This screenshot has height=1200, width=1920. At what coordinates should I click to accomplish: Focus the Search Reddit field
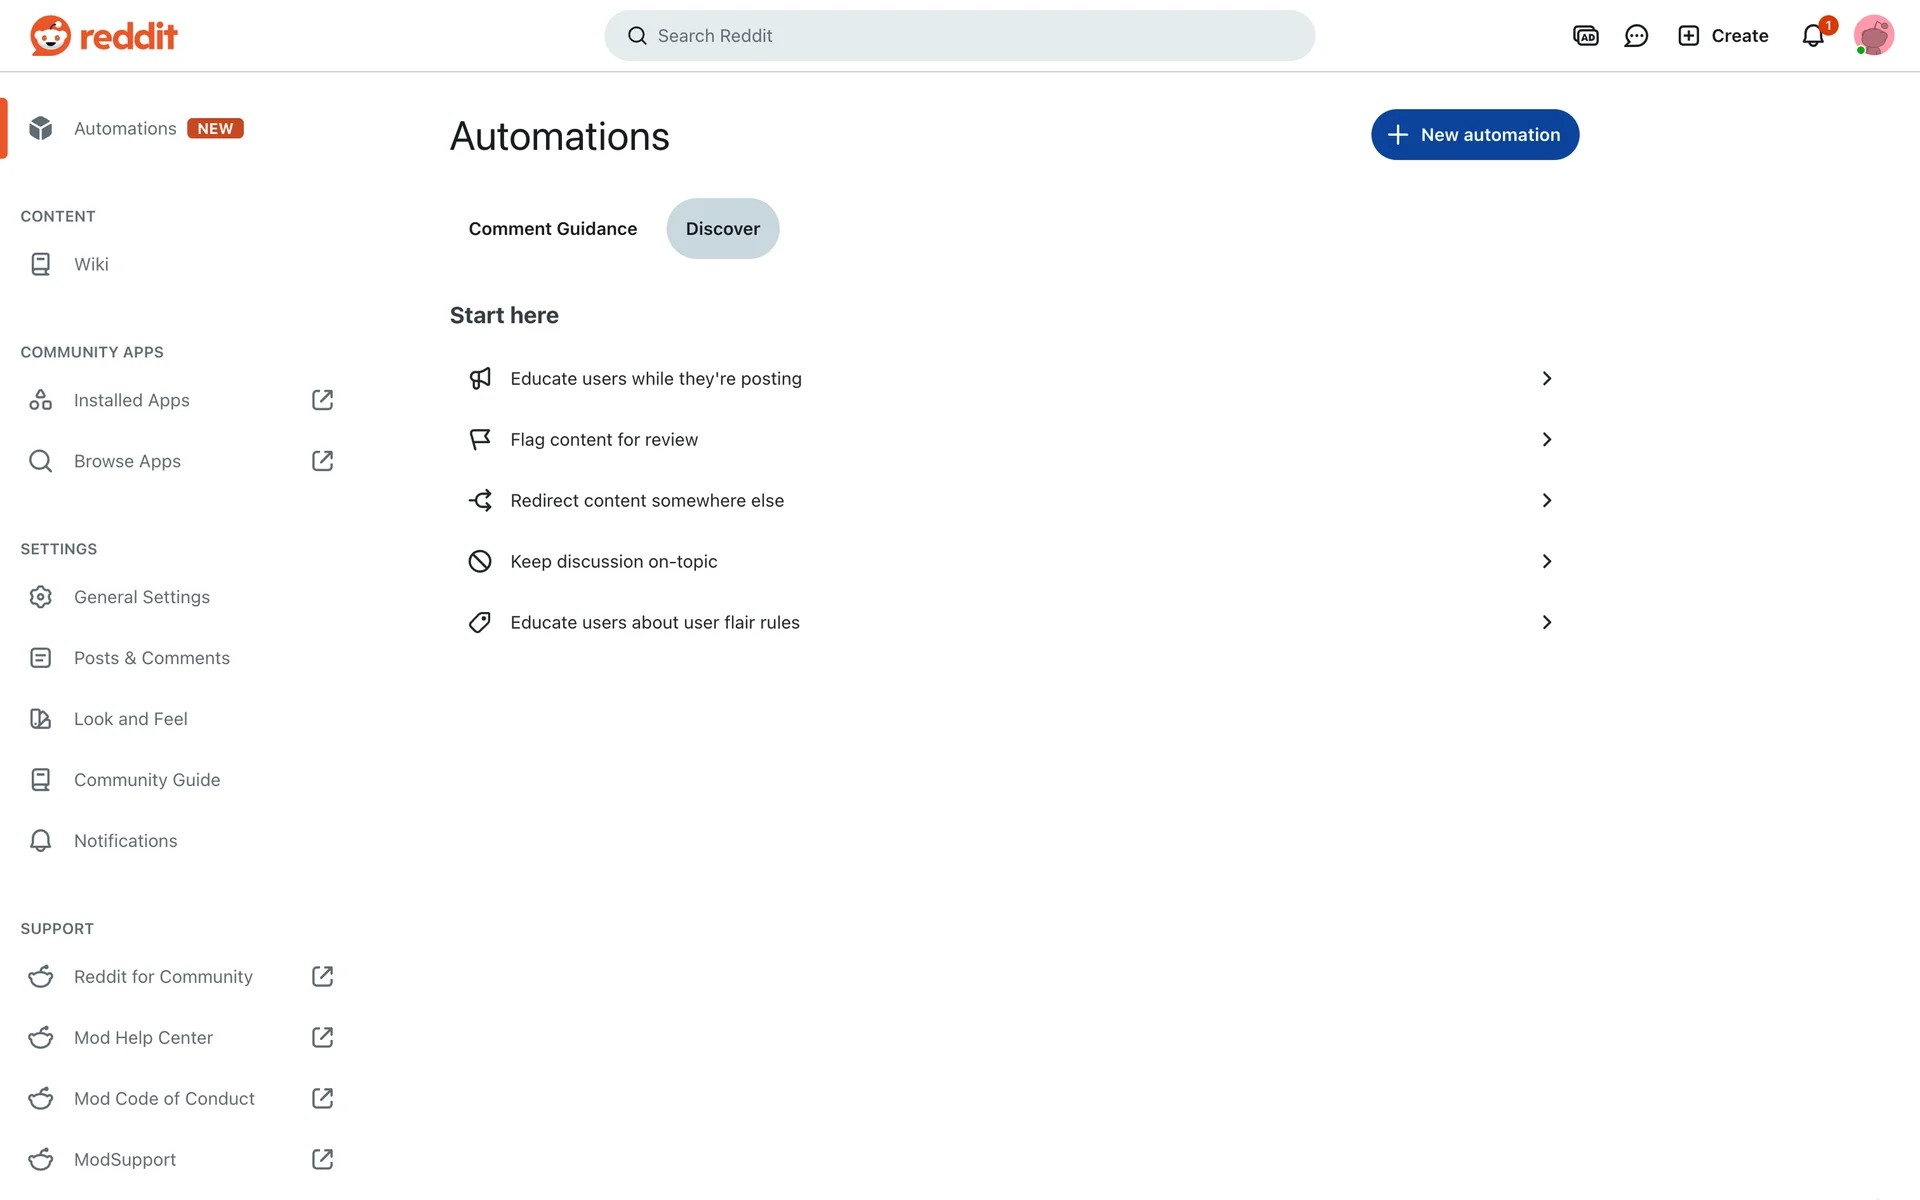(960, 36)
